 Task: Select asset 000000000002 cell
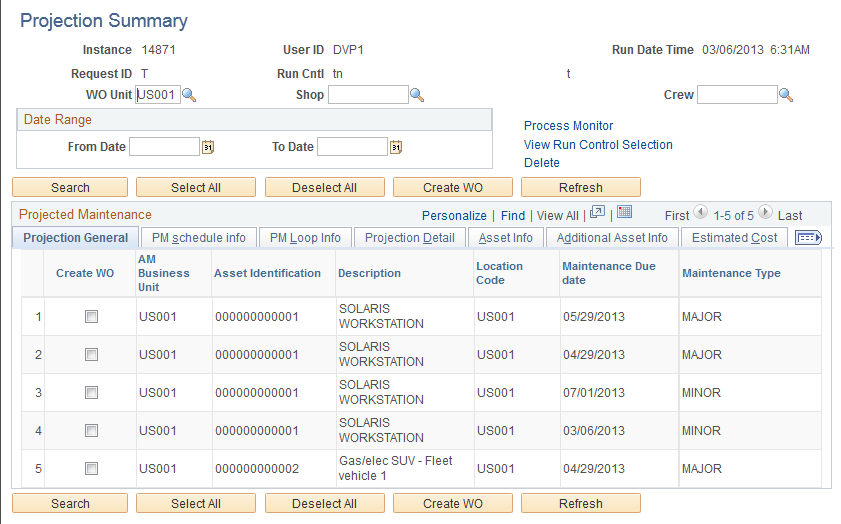(257, 469)
